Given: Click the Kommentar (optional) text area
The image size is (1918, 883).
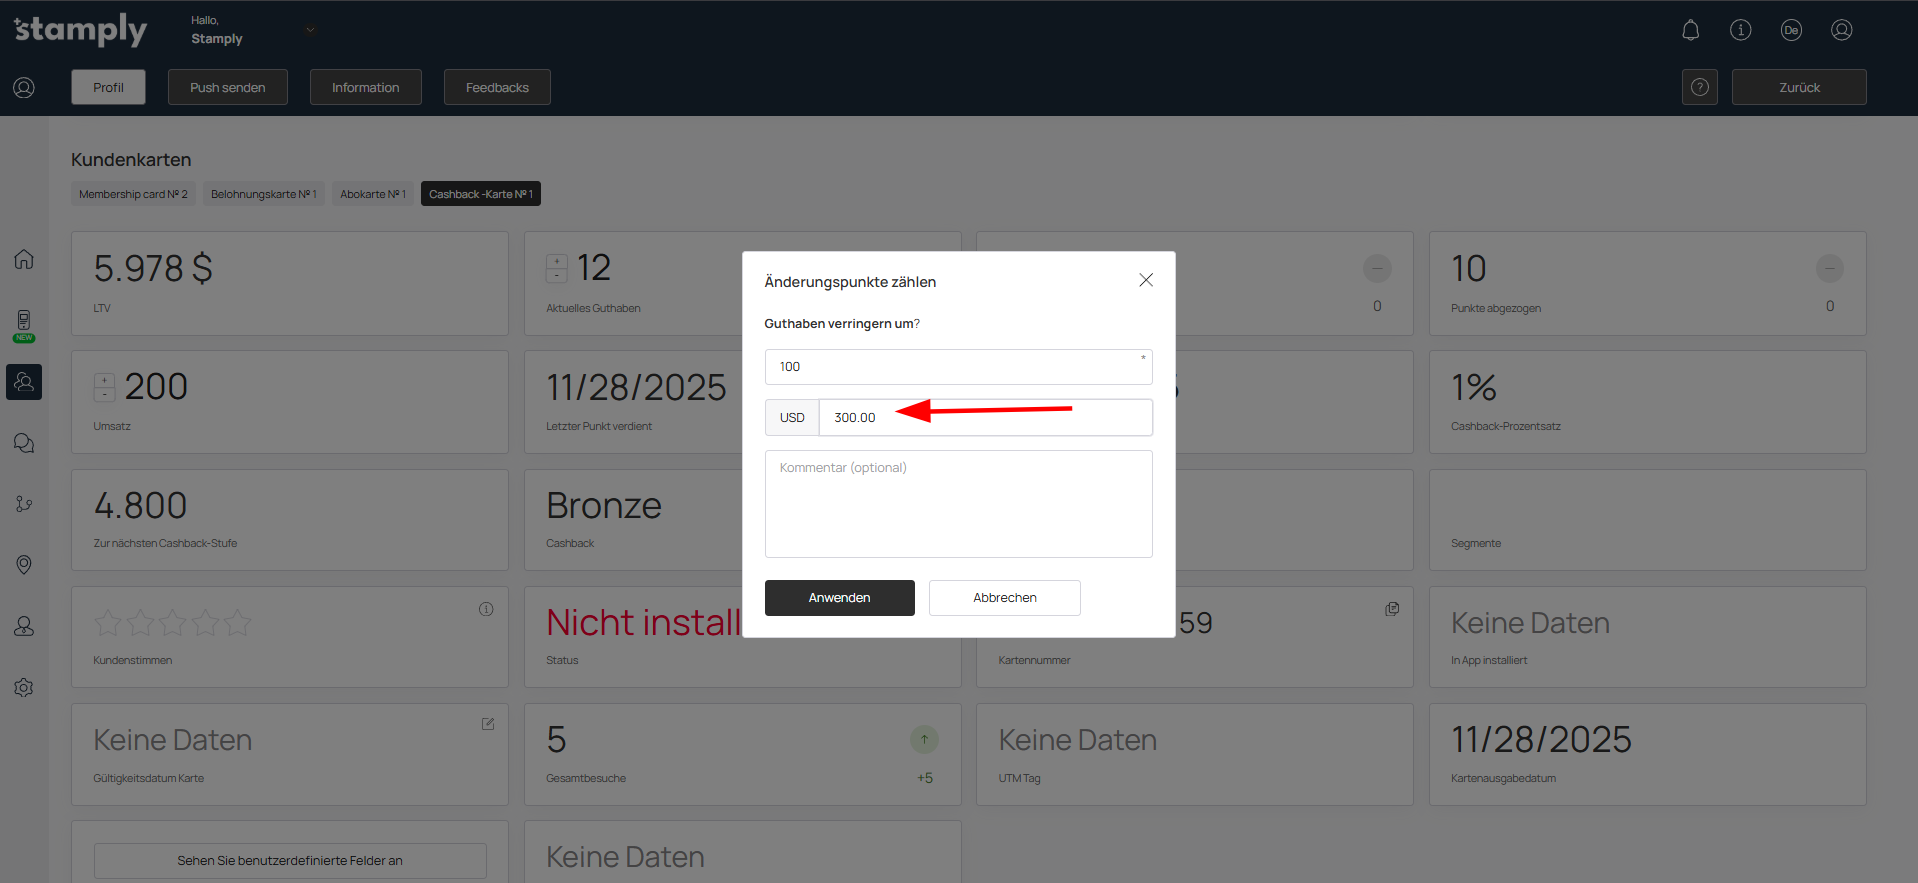Looking at the screenshot, I should 957,504.
